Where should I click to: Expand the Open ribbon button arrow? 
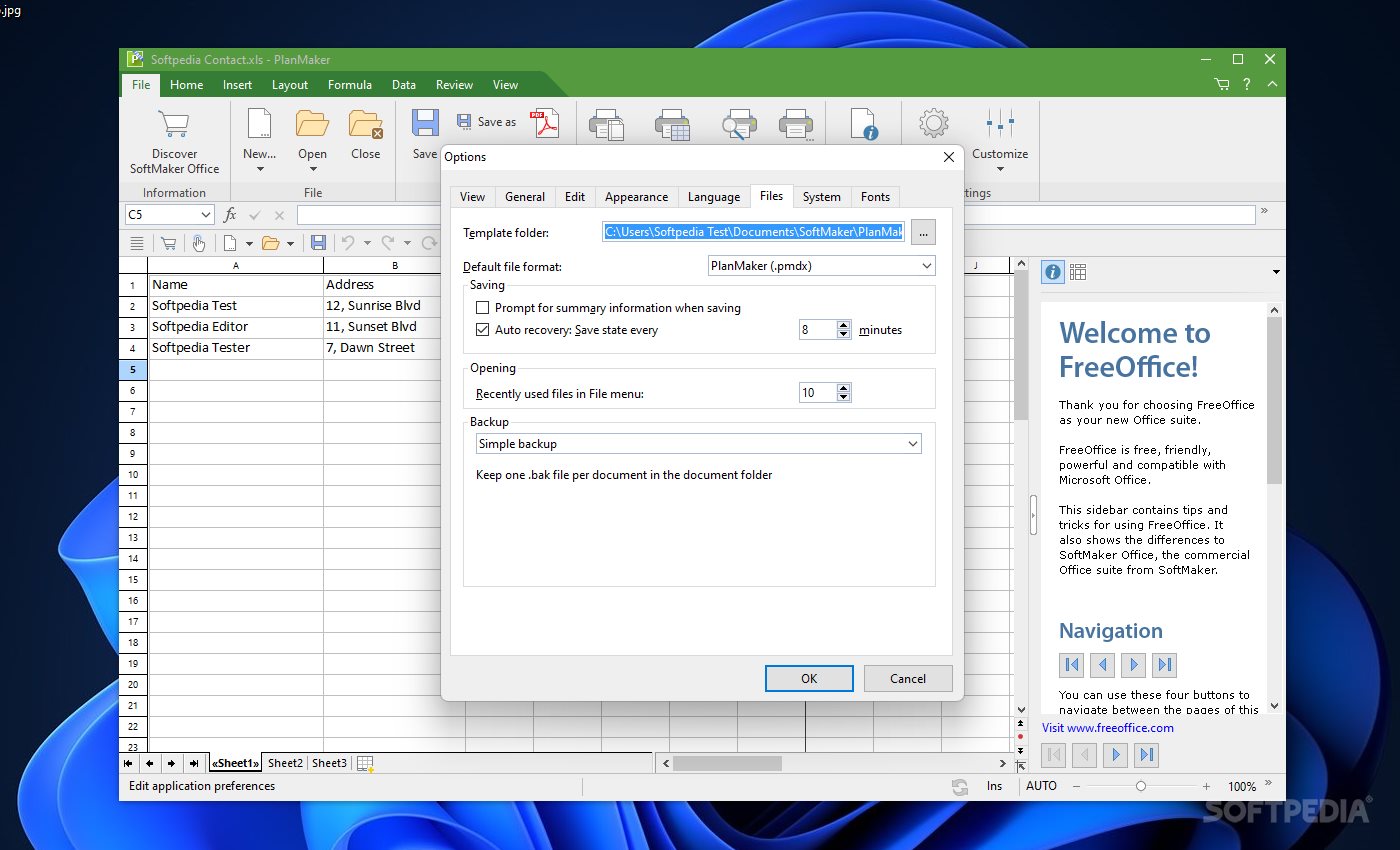(312, 169)
